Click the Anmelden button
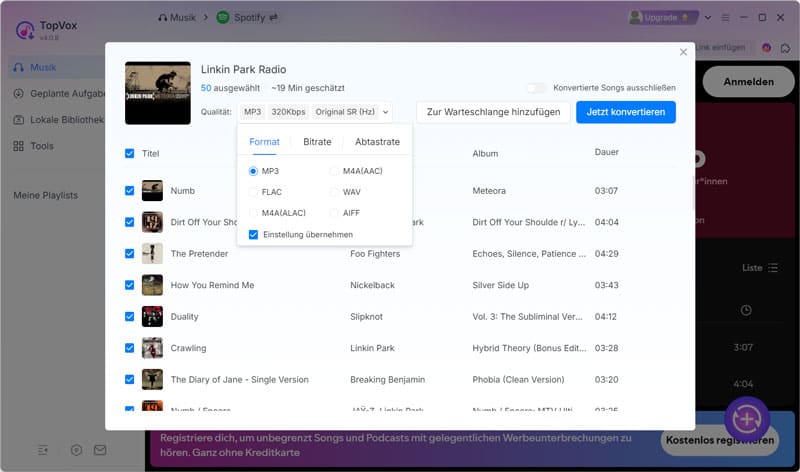 748,82
